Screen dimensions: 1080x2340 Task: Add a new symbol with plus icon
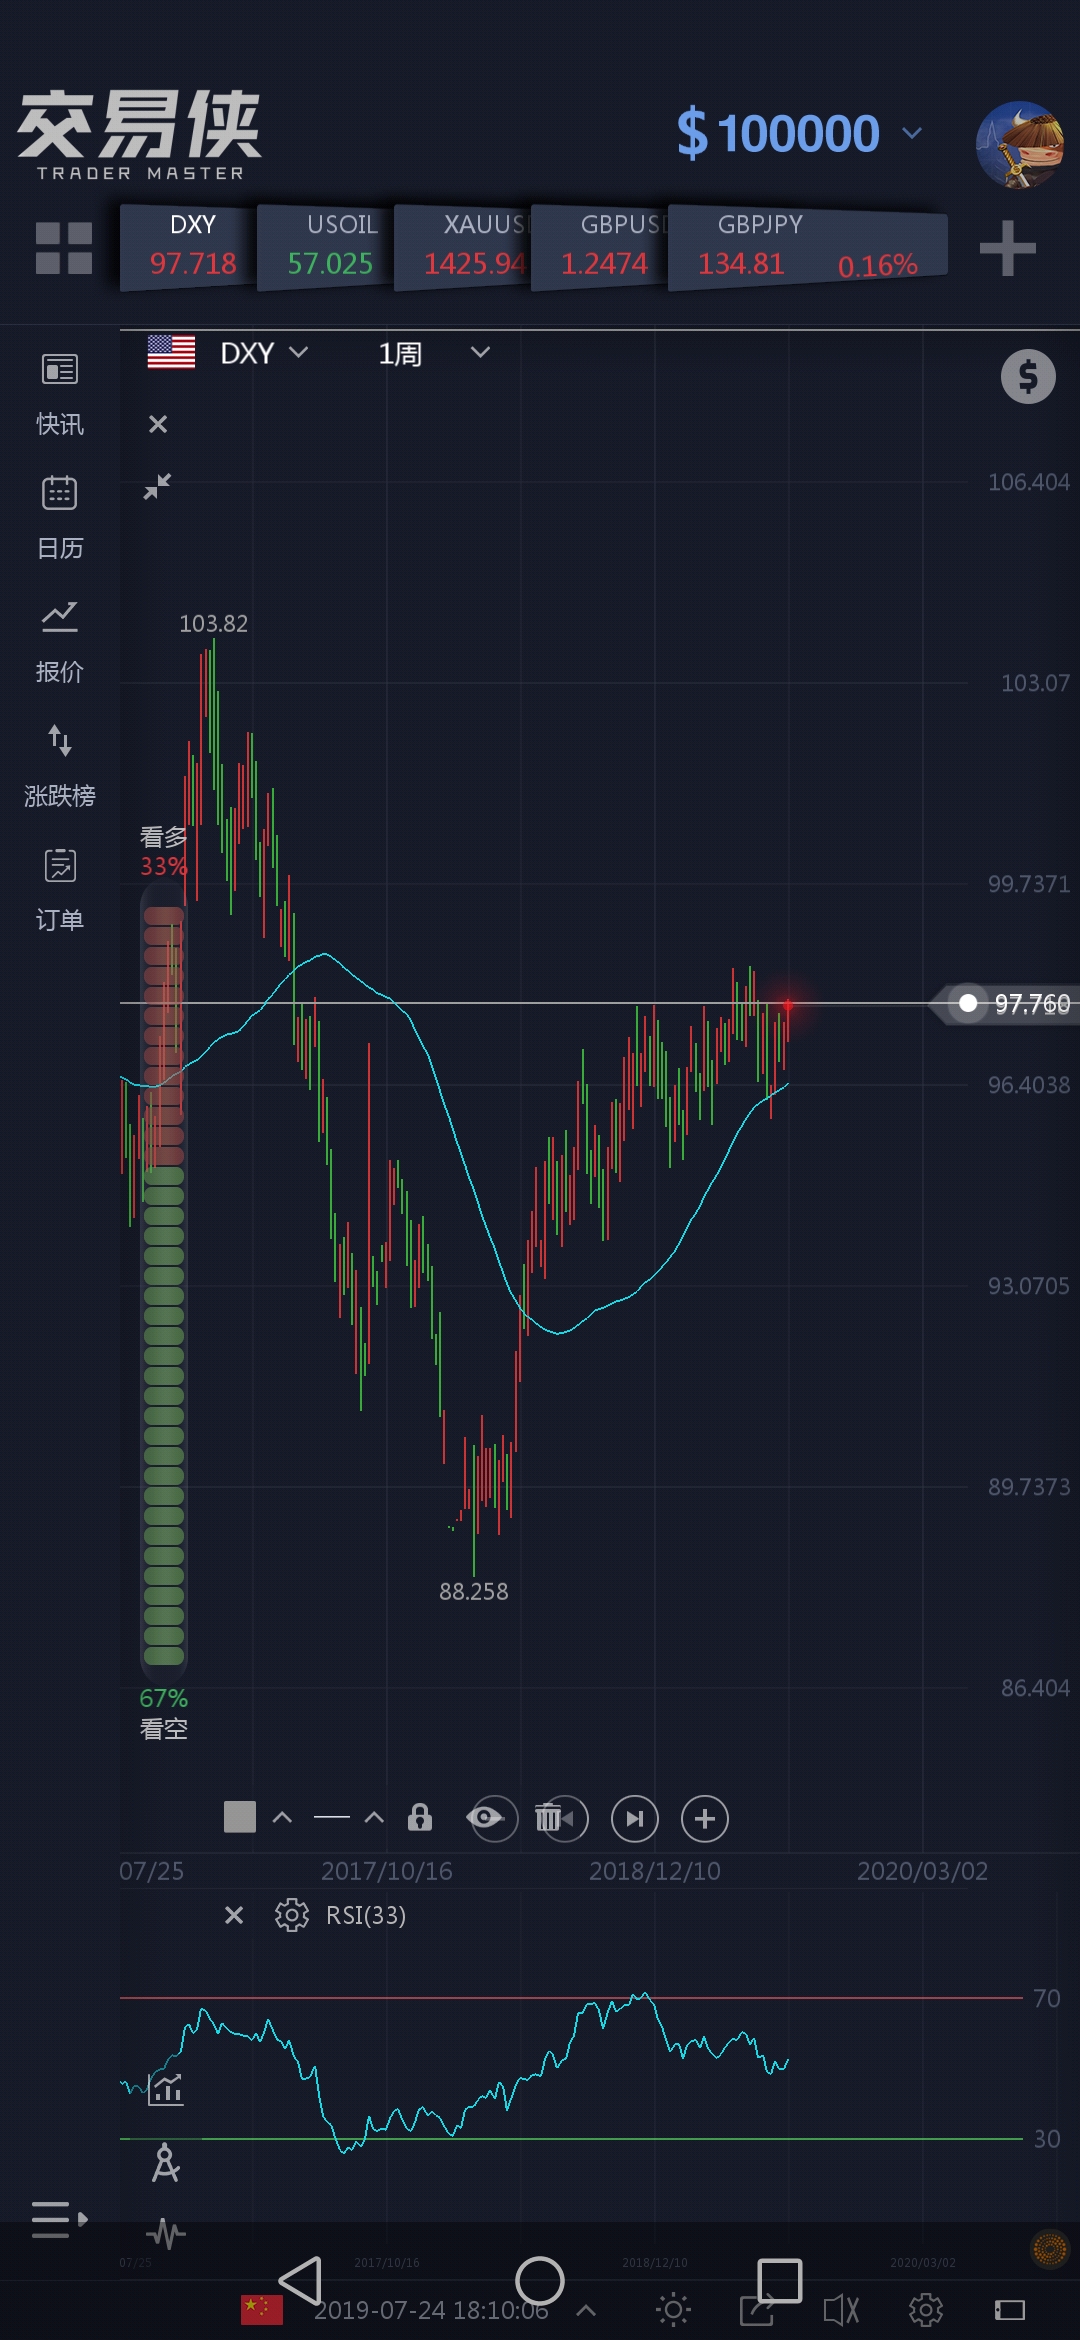coord(1008,248)
